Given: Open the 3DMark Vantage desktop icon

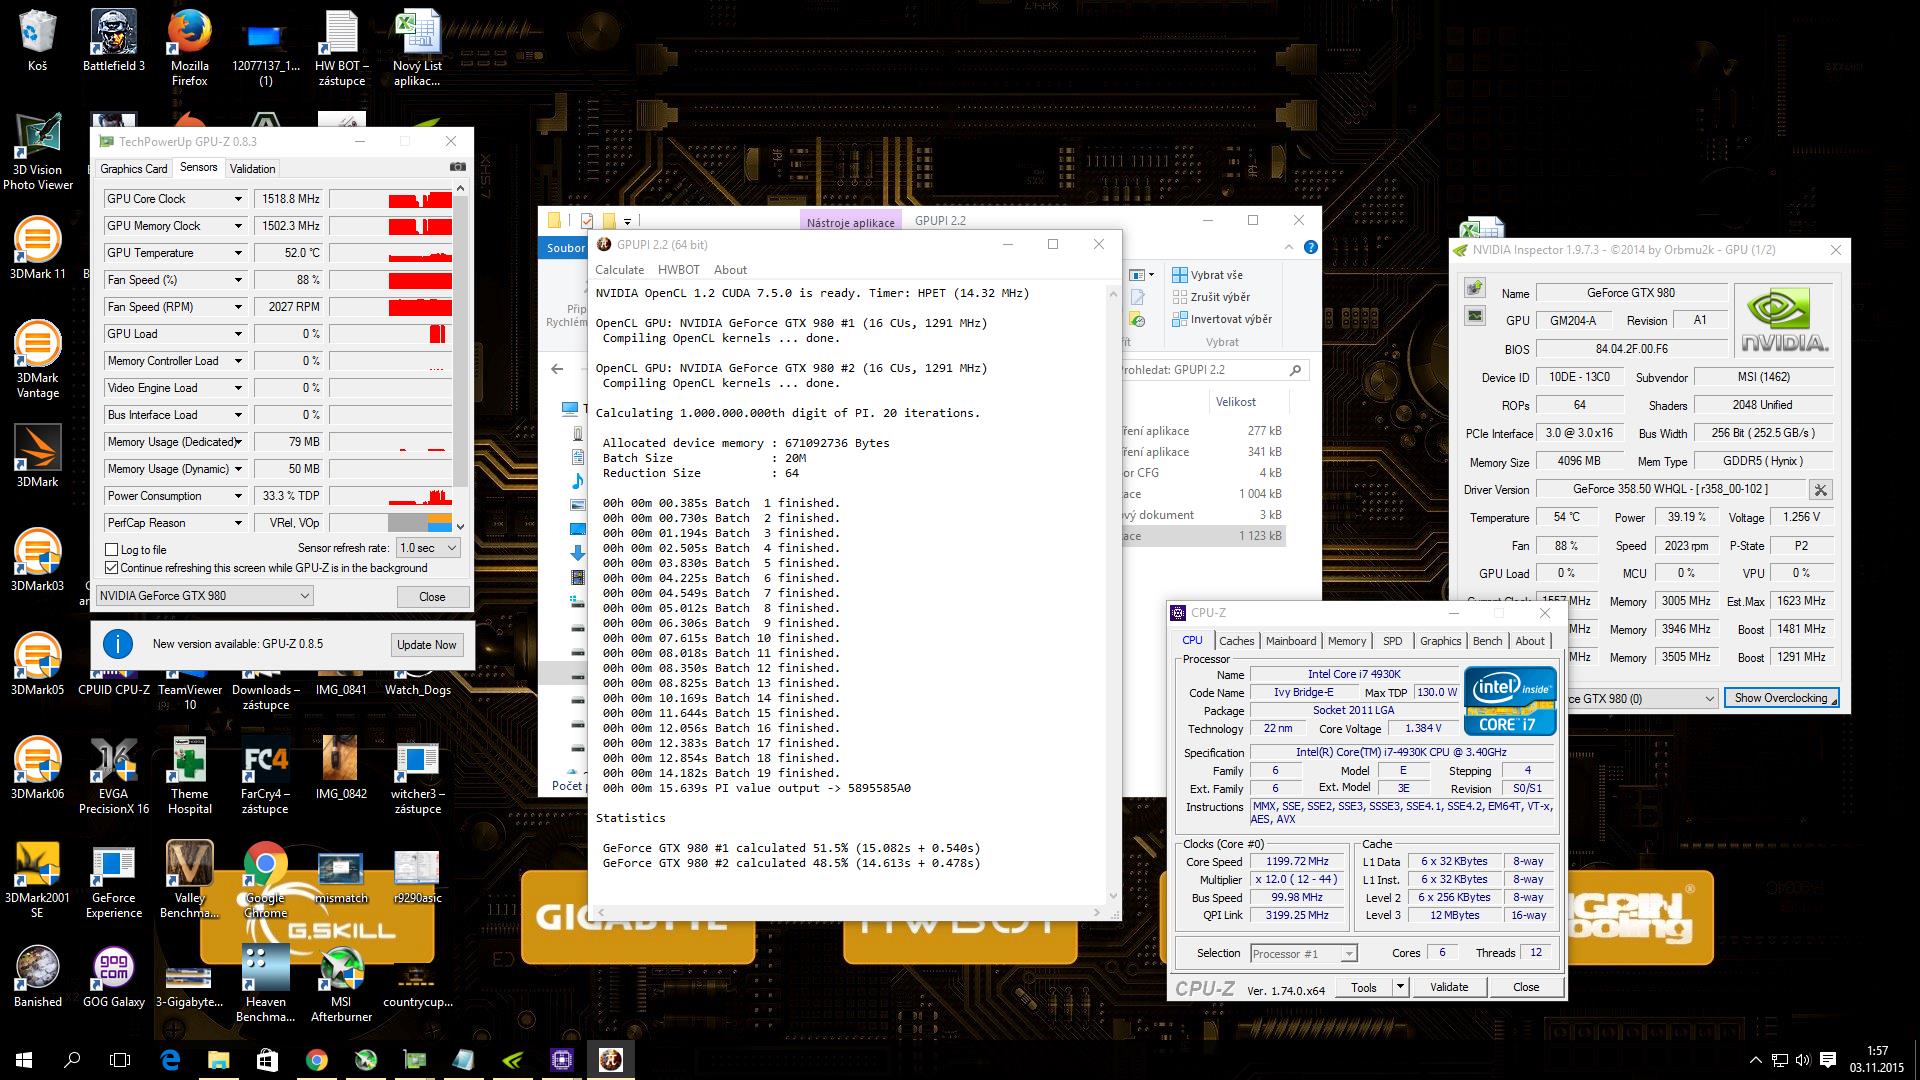Looking at the screenshot, I should tap(37, 358).
